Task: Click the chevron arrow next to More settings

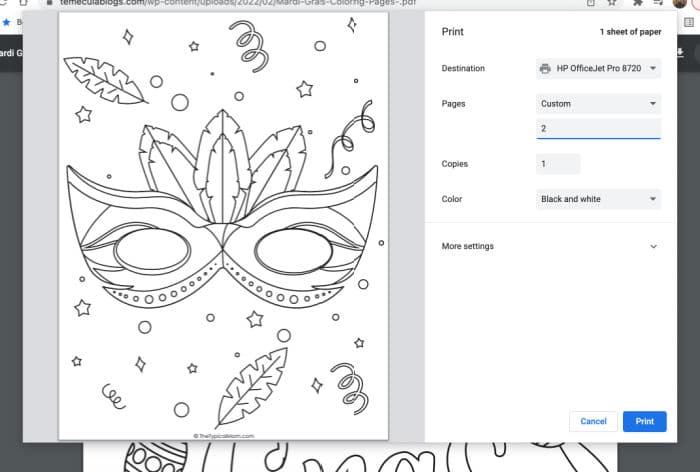Action: pyautogui.click(x=654, y=246)
